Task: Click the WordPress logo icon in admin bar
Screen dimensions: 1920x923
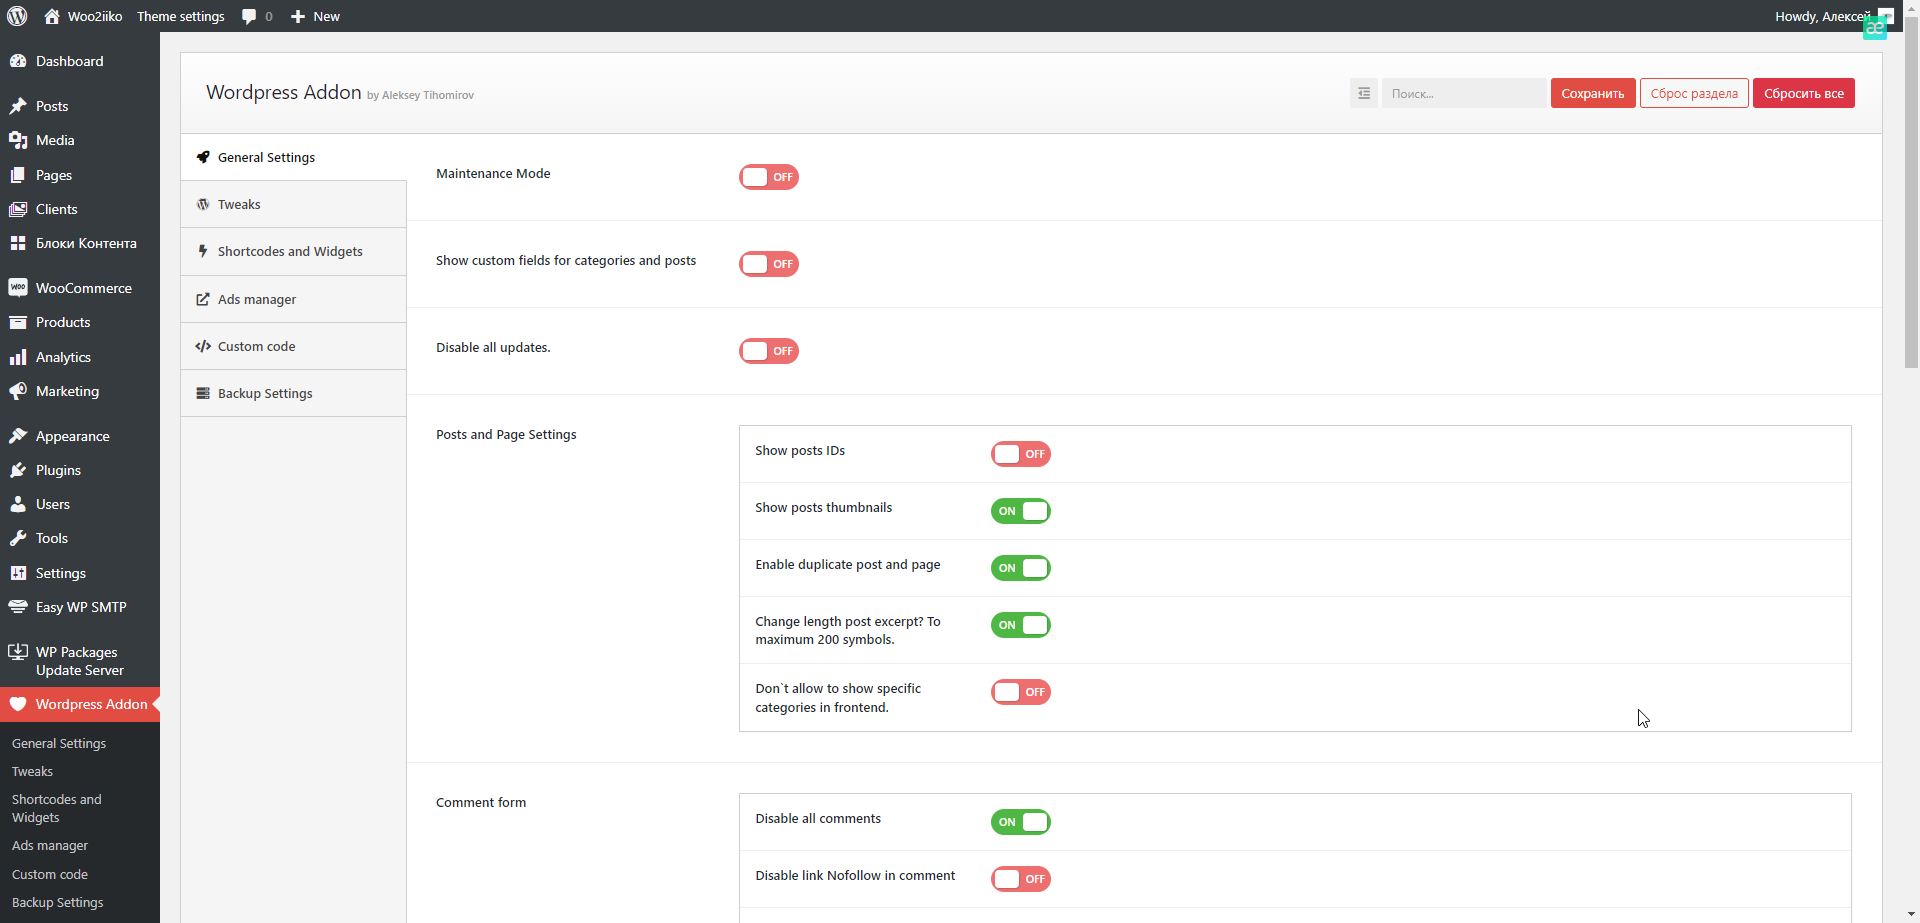Action: tap(17, 16)
